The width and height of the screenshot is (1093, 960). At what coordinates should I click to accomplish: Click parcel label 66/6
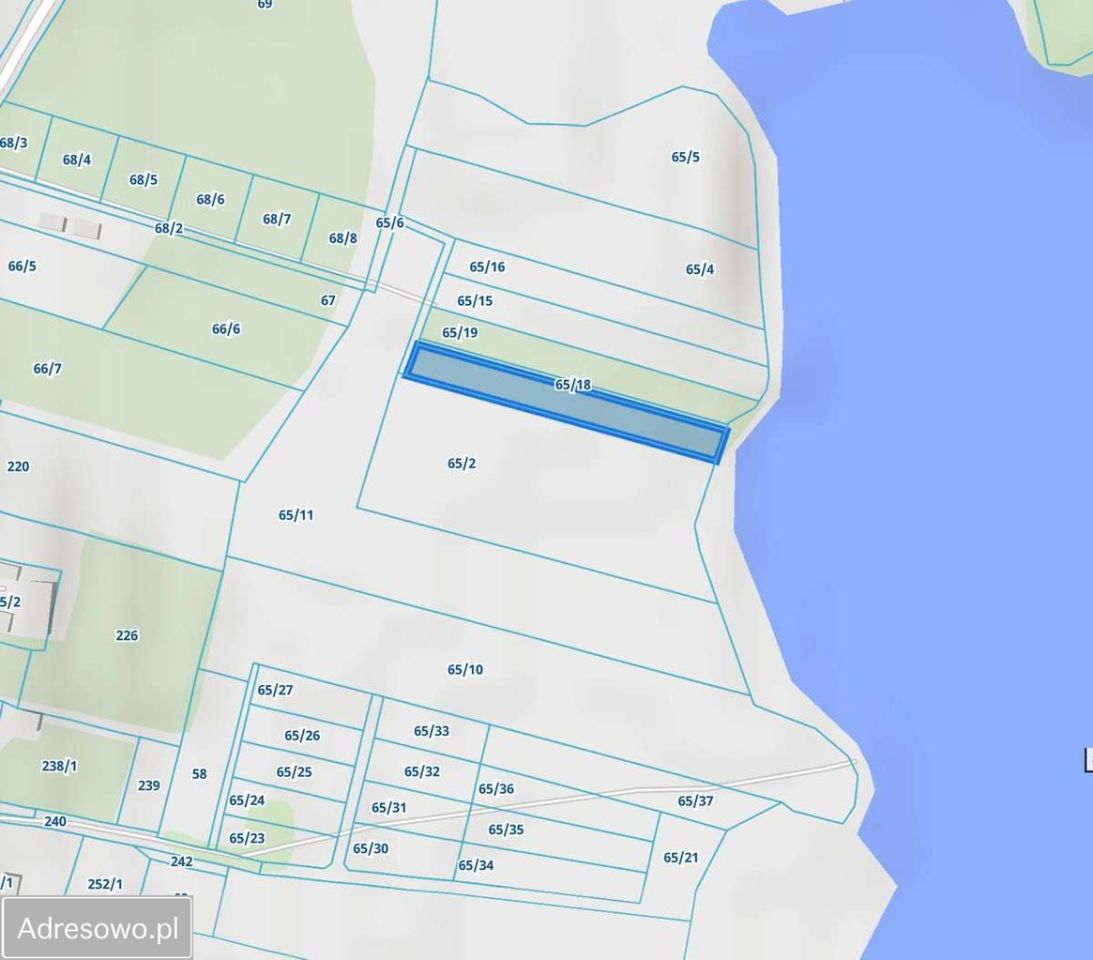(226, 329)
